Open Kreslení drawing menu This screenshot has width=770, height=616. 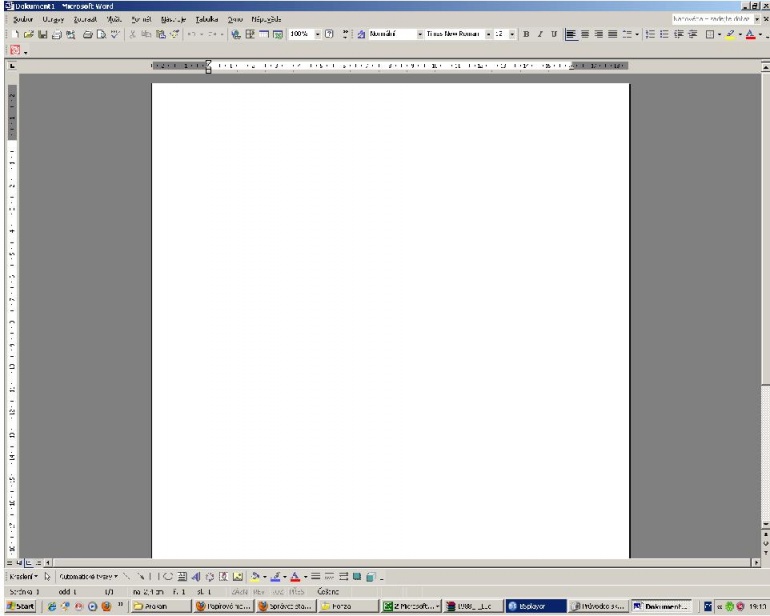coord(23,577)
